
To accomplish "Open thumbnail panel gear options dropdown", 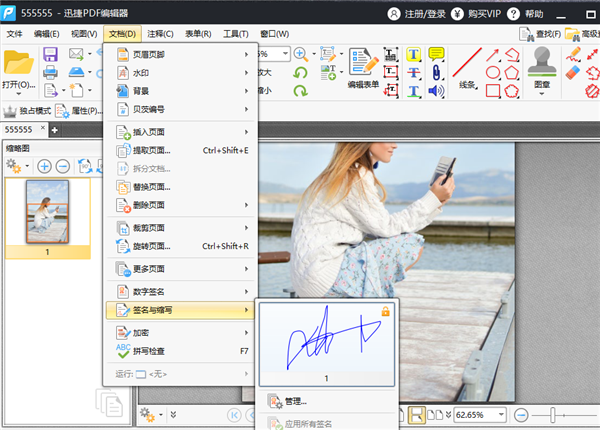I will [17, 165].
